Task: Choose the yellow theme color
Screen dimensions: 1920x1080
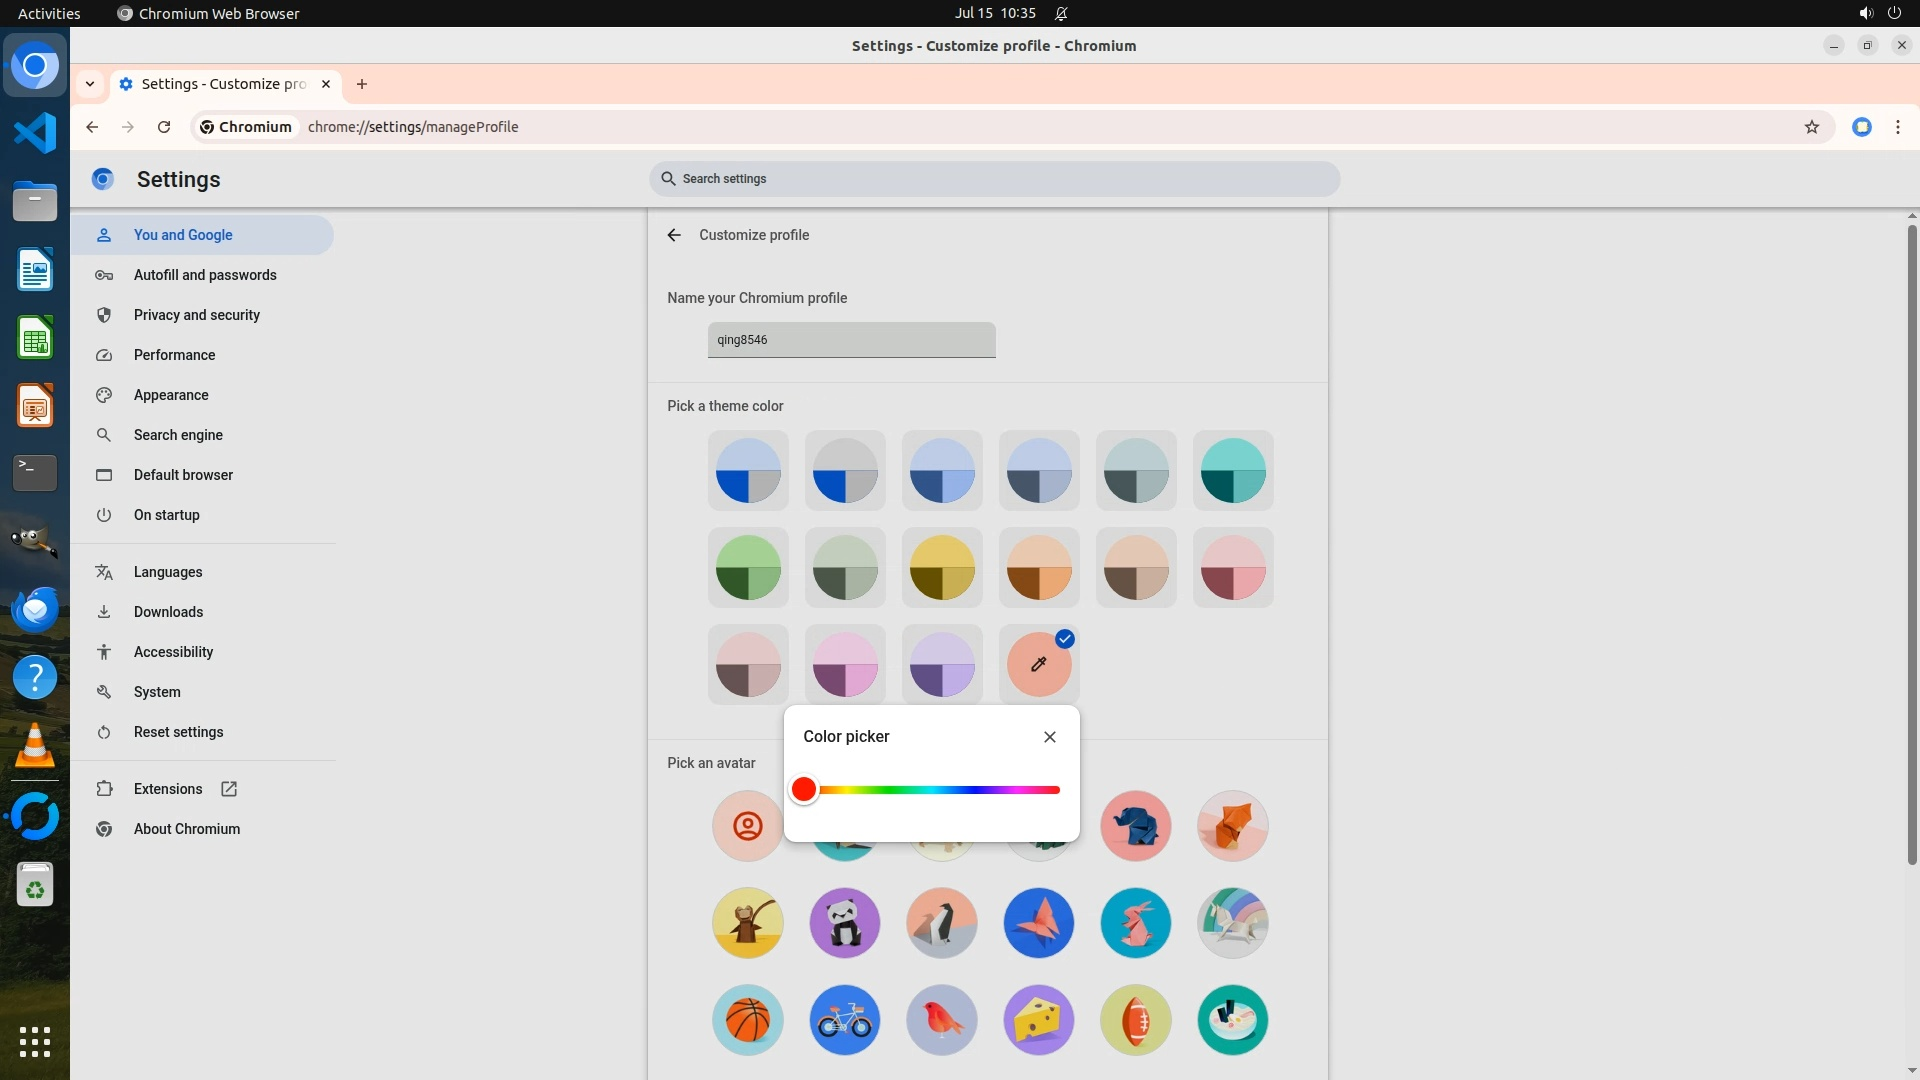Action: click(941, 568)
